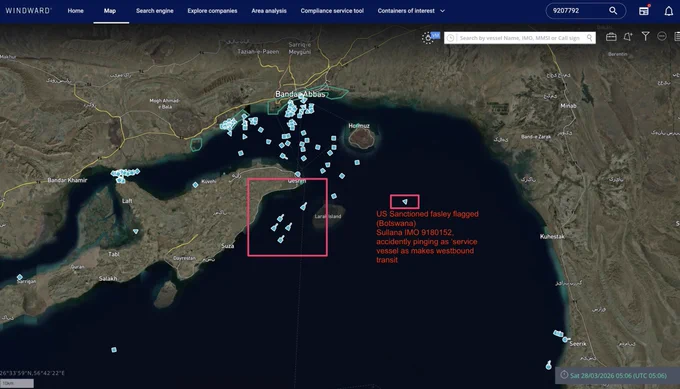Focus the vessel name search field

pos(520,38)
